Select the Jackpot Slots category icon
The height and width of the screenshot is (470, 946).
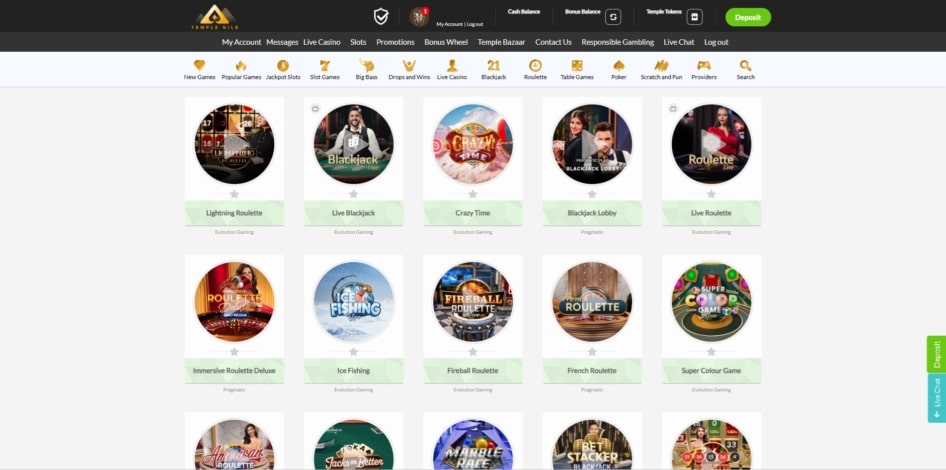point(283,66)
